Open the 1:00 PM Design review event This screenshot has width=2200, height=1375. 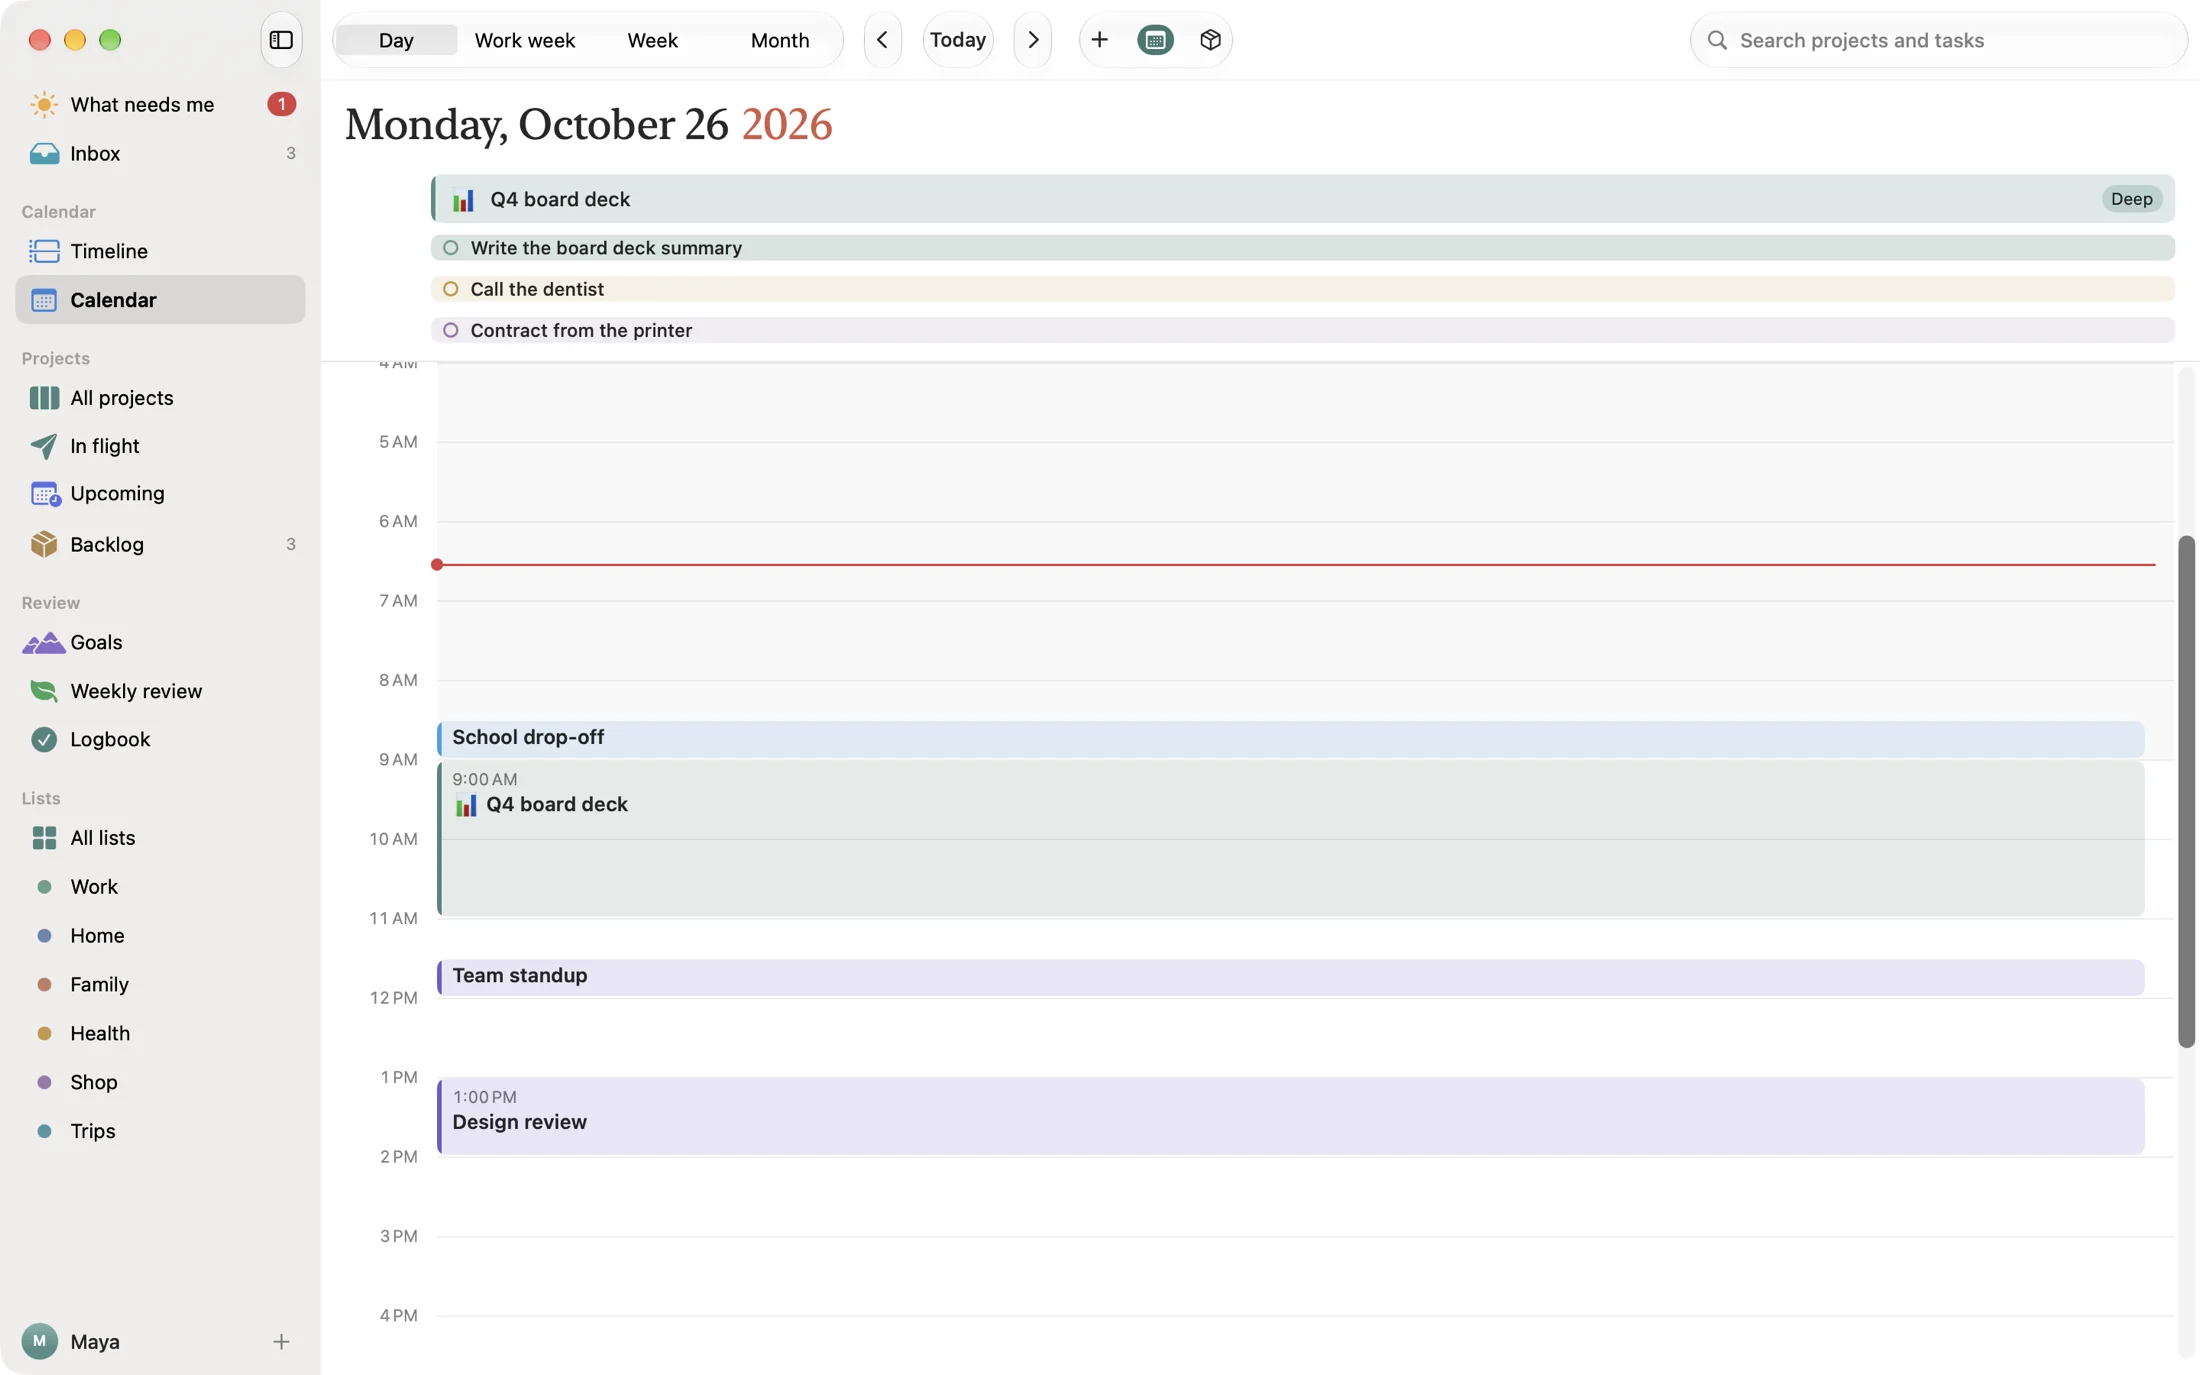[x=1290, y=1116]
